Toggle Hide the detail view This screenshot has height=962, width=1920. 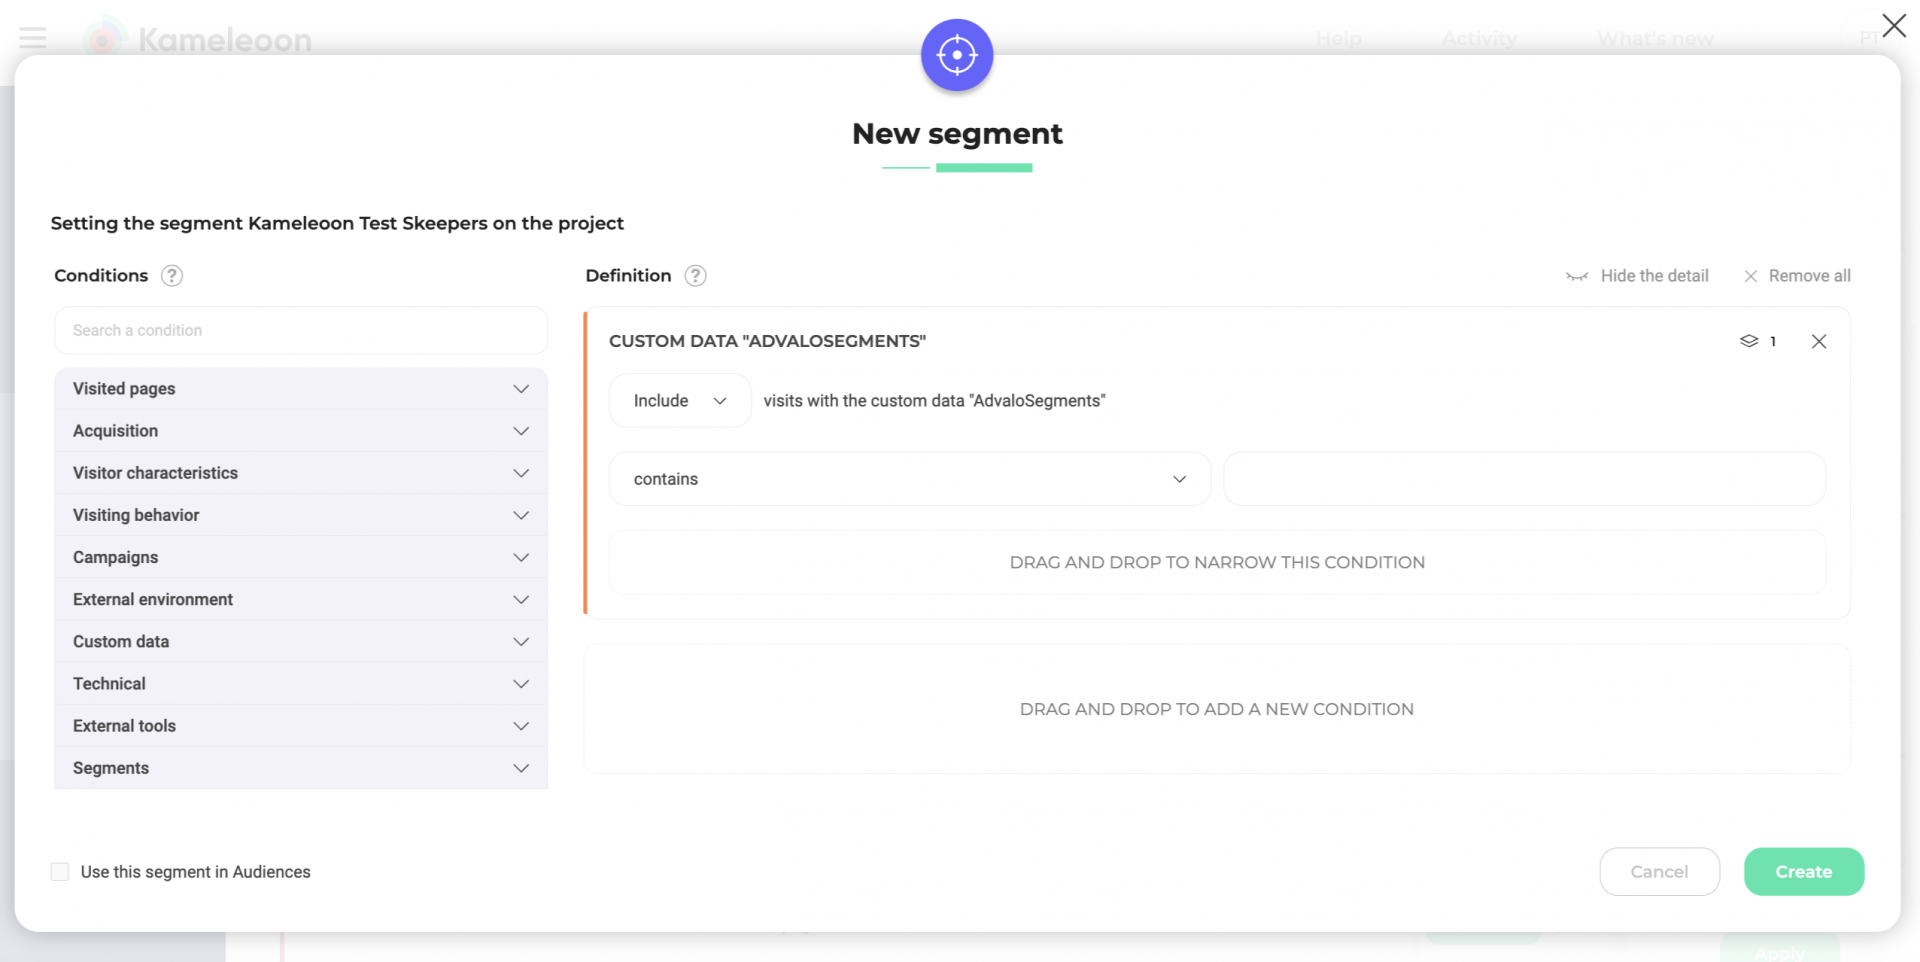pos(1637,277)
